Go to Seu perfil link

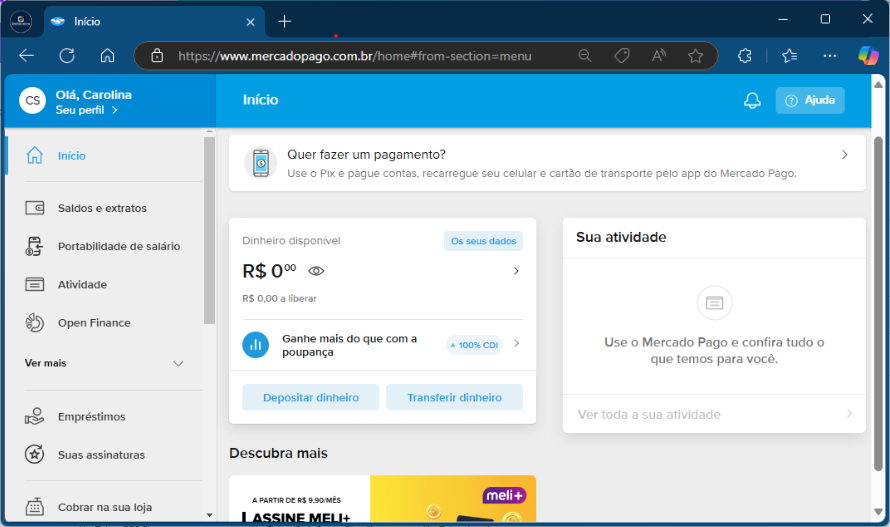point(86,110)
